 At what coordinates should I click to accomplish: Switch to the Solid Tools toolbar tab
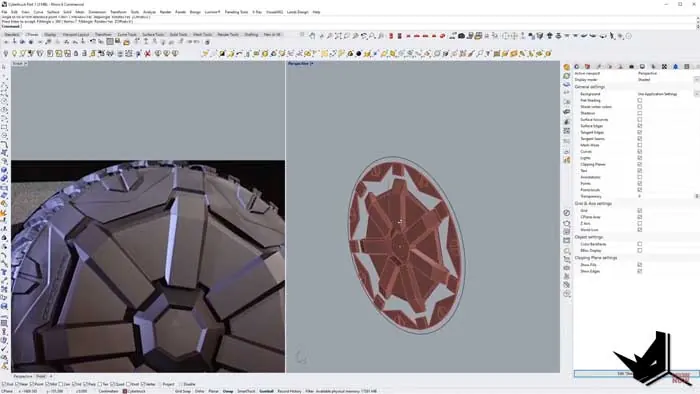point(178,34)
